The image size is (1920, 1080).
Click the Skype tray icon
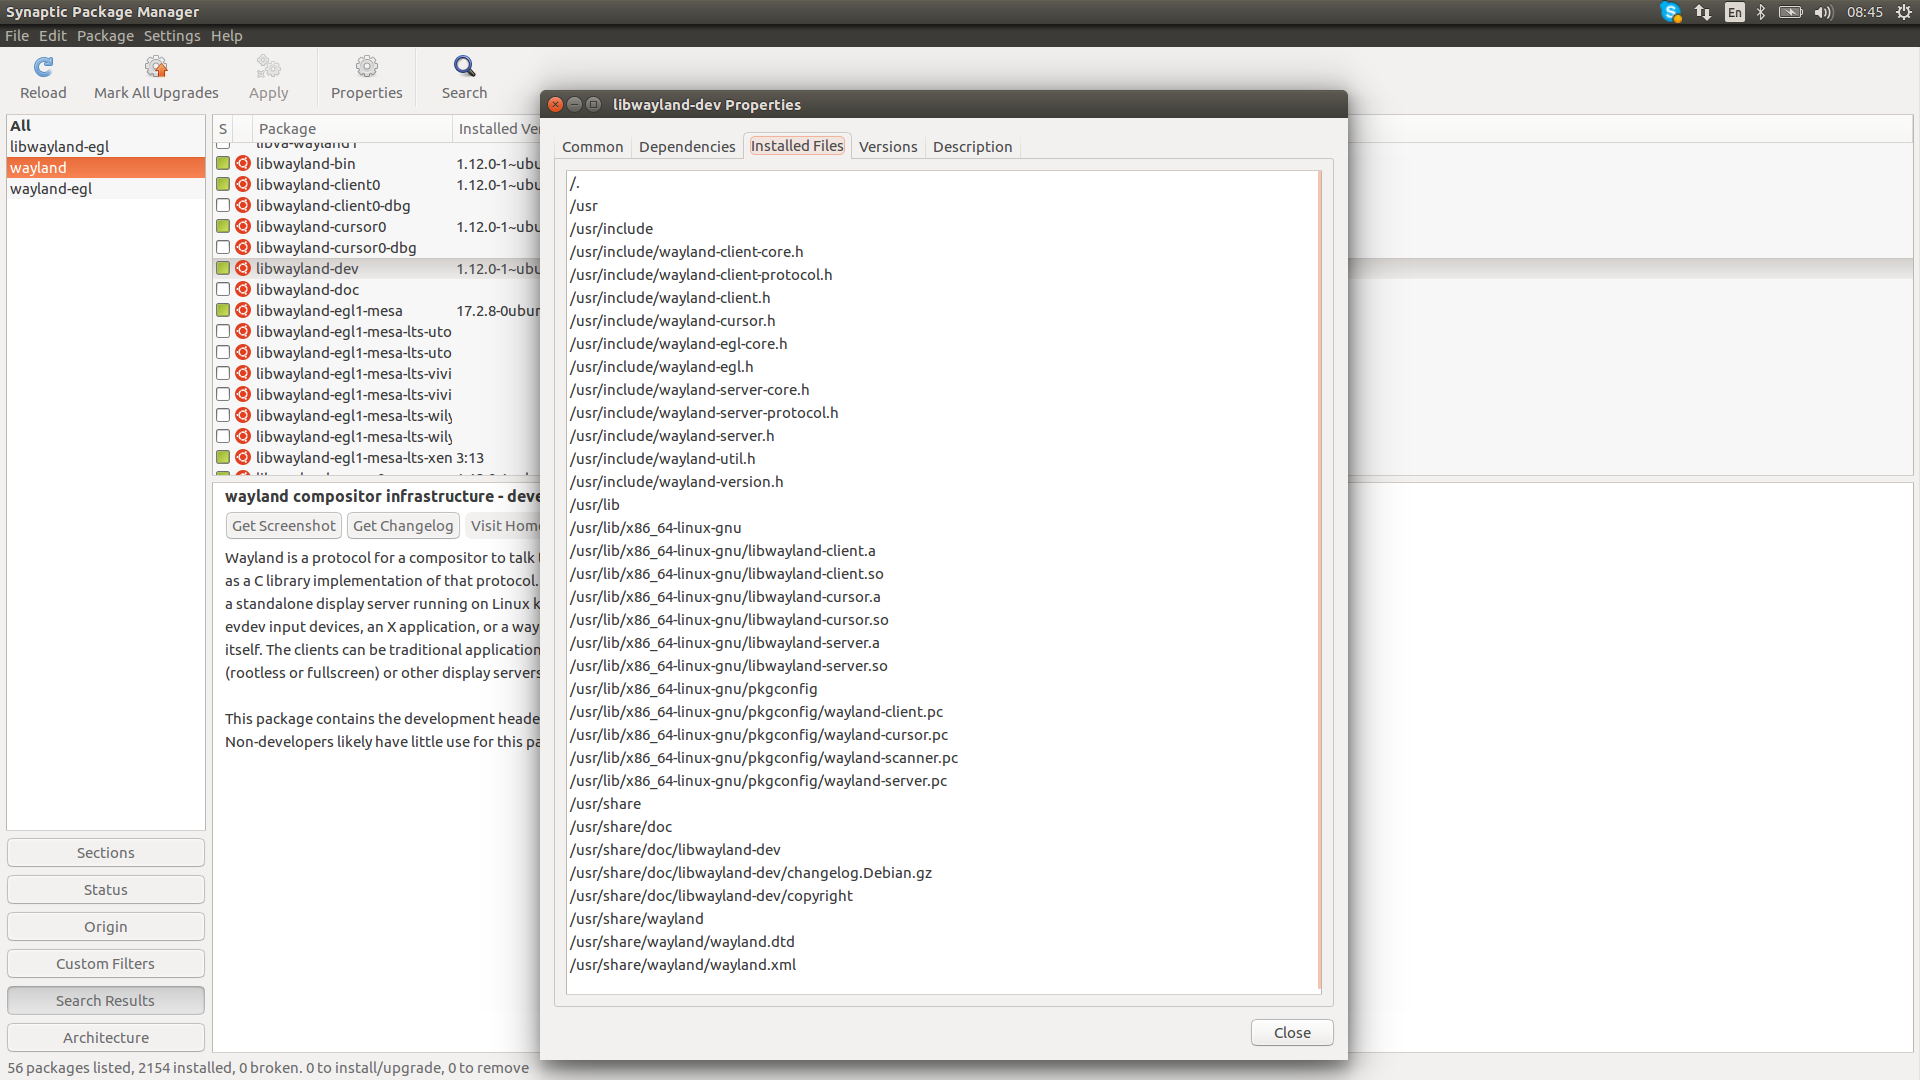(x=1670, y=12)
